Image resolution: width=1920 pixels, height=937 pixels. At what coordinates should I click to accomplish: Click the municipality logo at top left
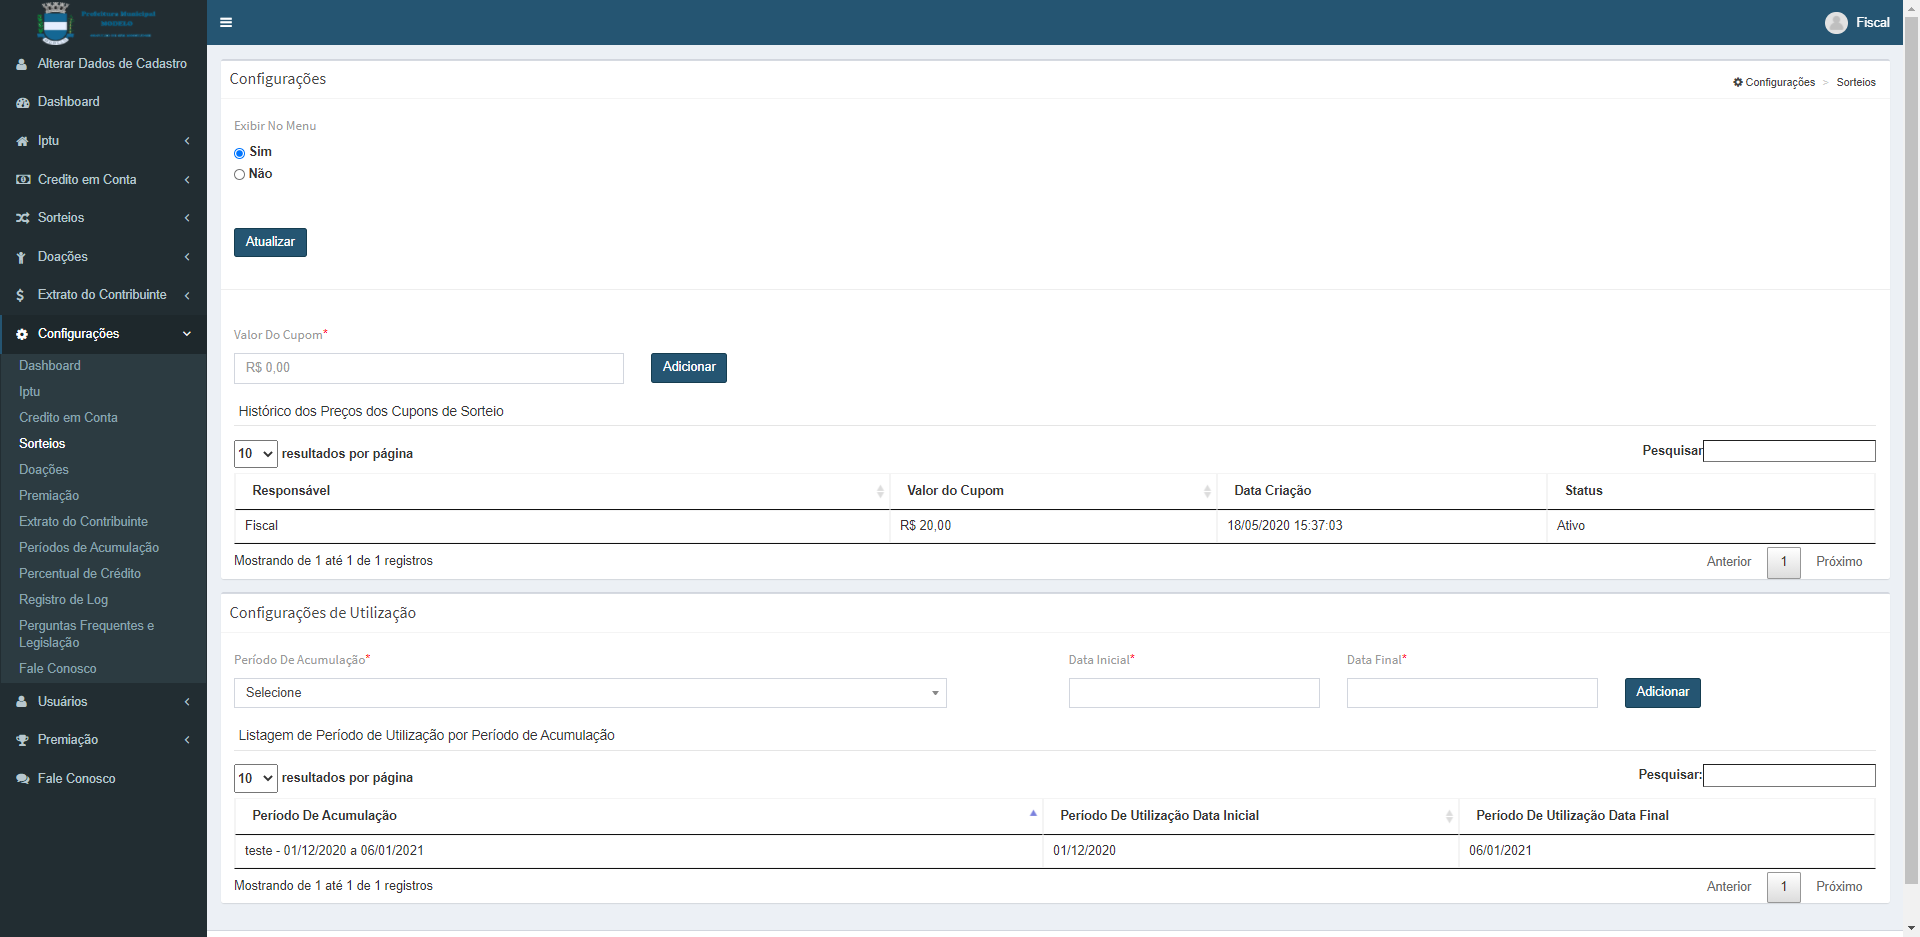56,22
